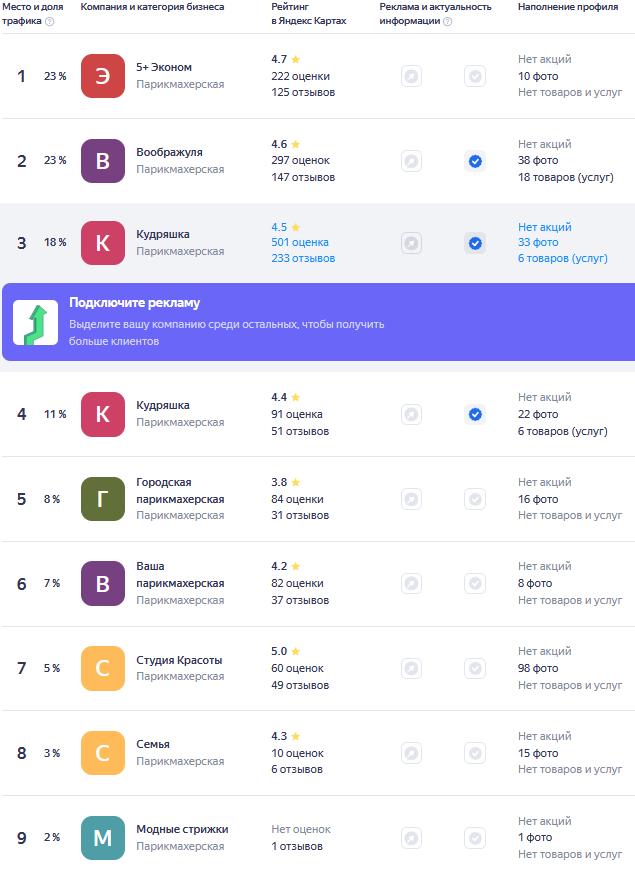Click blue verification checkmark in Кудряшка 11 % row

(475, 414)
